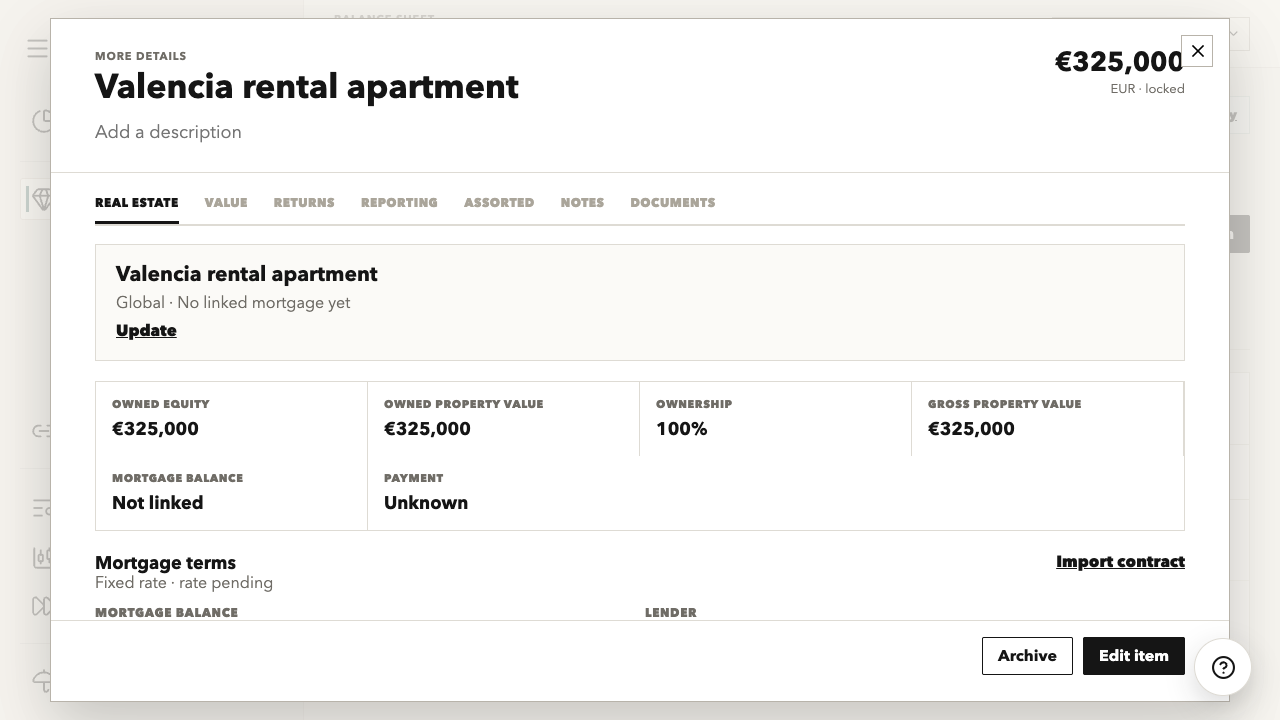Open the Documents tab
1280x720 pixels.
coord(673,203)
